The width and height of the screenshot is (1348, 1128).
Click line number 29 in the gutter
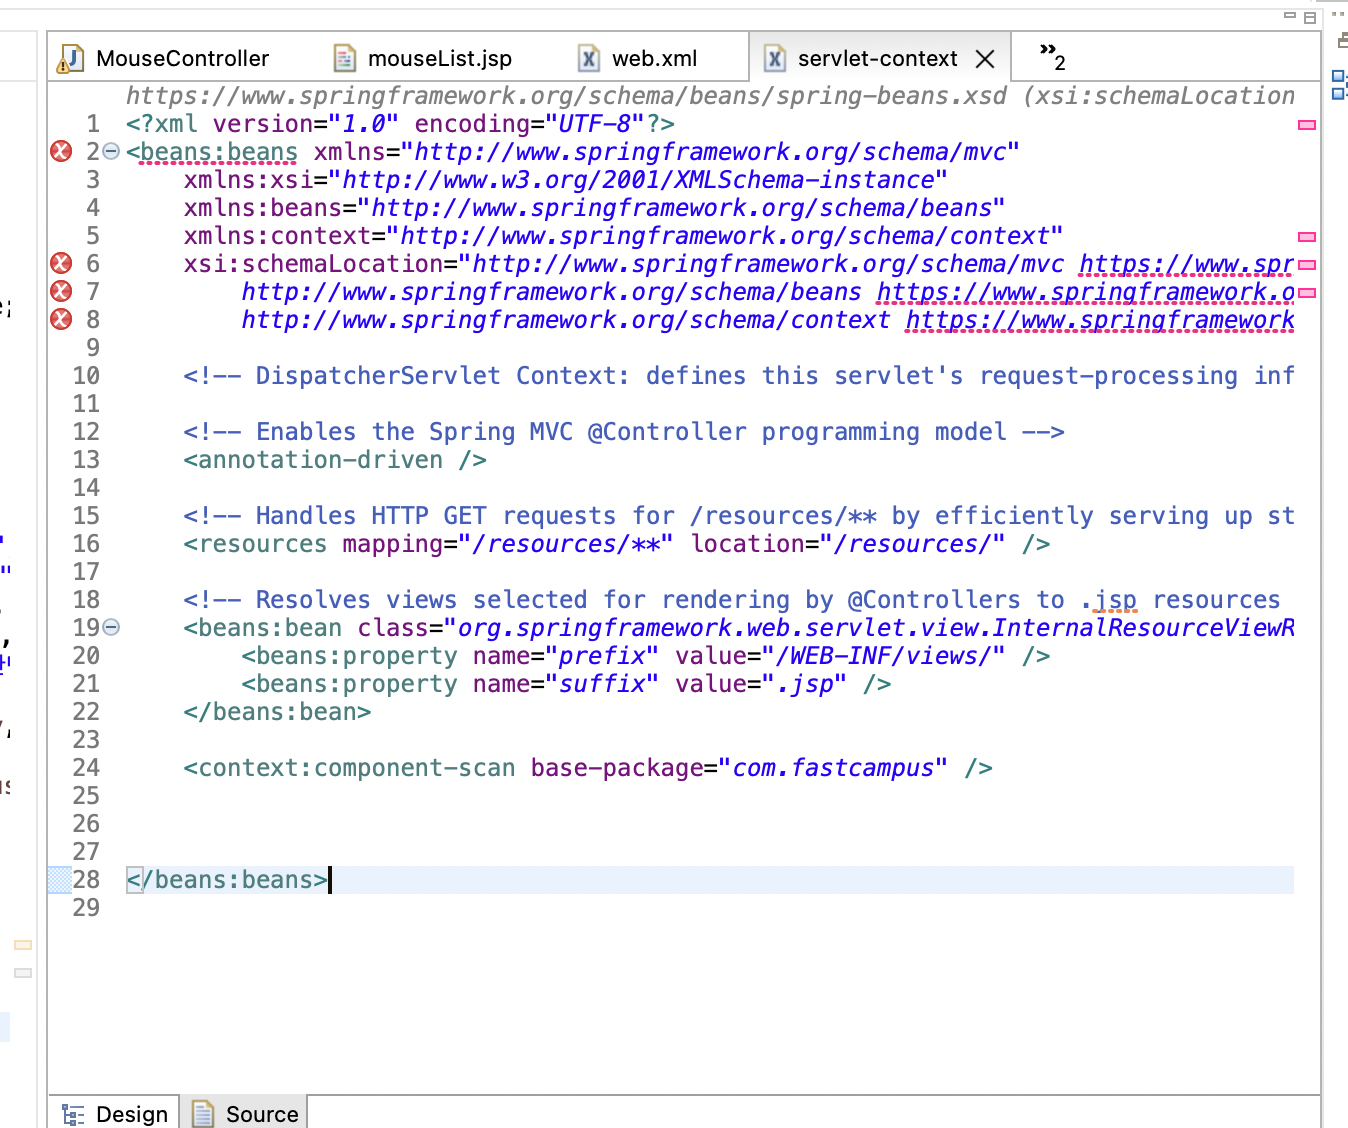pos(86,908)
